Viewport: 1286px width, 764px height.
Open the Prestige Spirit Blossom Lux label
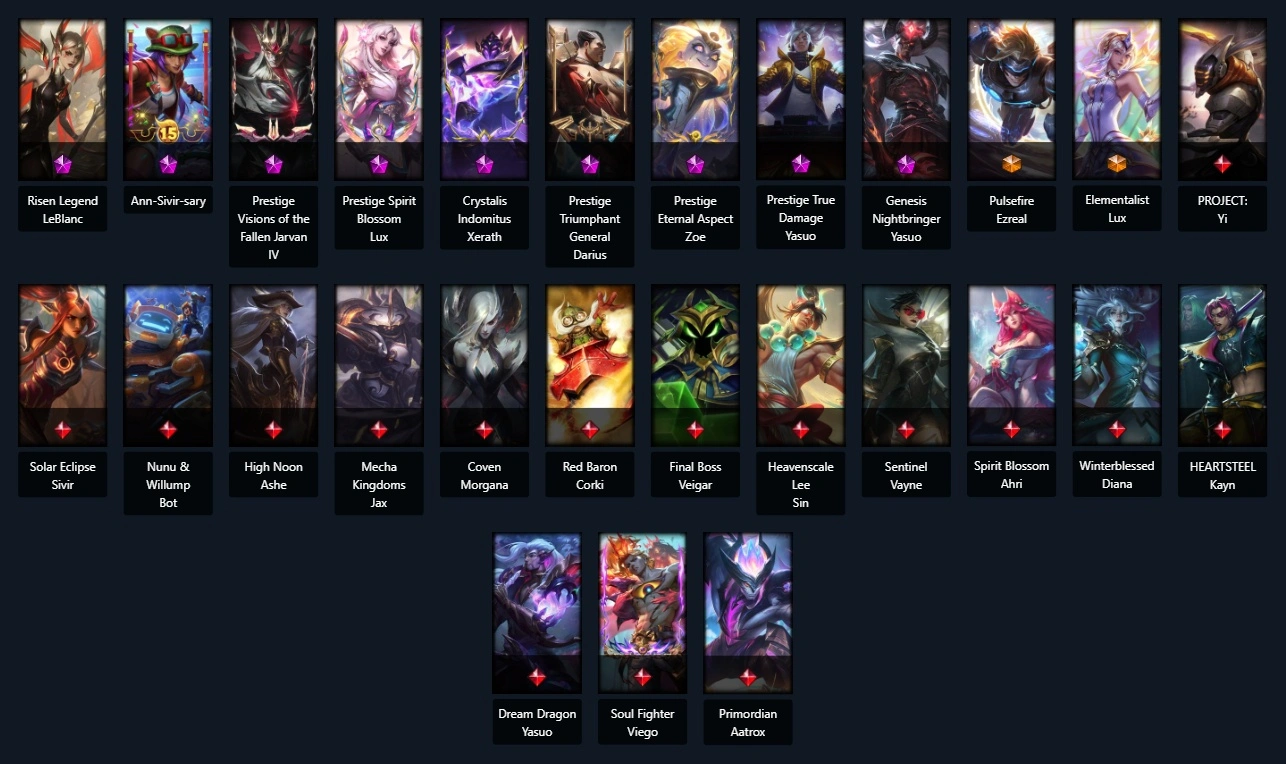tap(379, 219)
